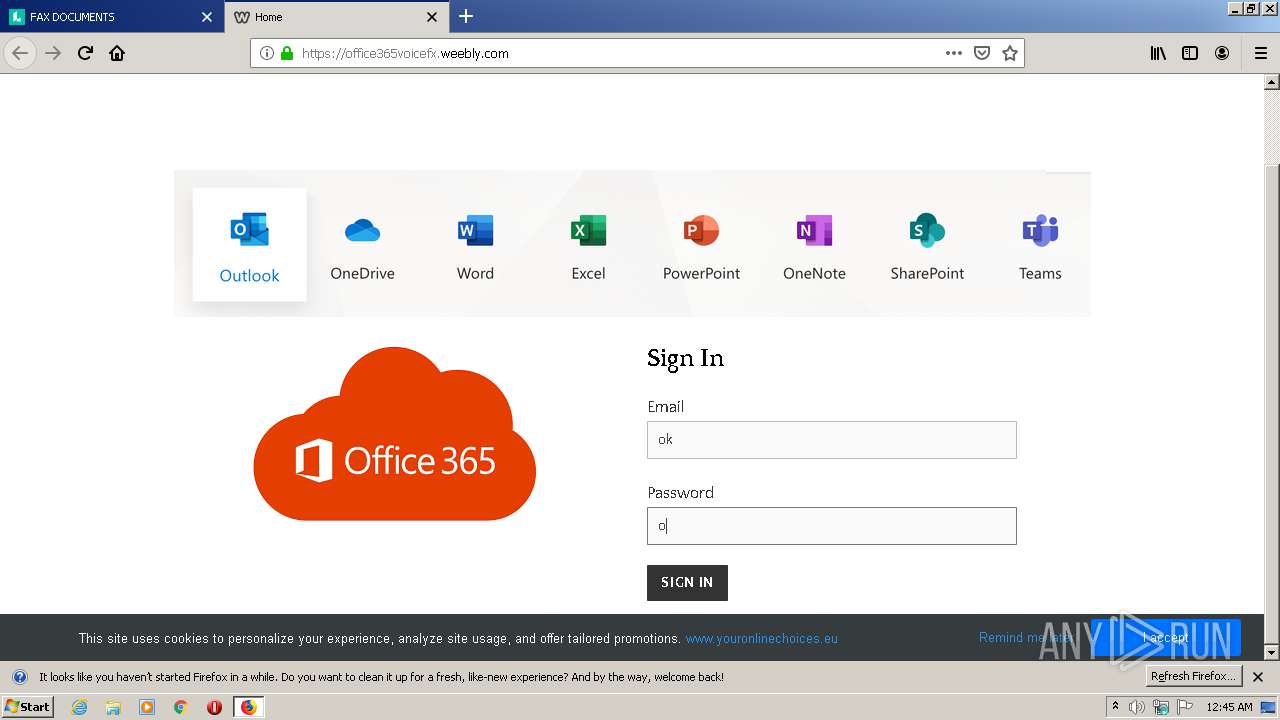Open Opera from the taskbar
The height and width of the screenshot is (720, 1280).
click(214, 707)
